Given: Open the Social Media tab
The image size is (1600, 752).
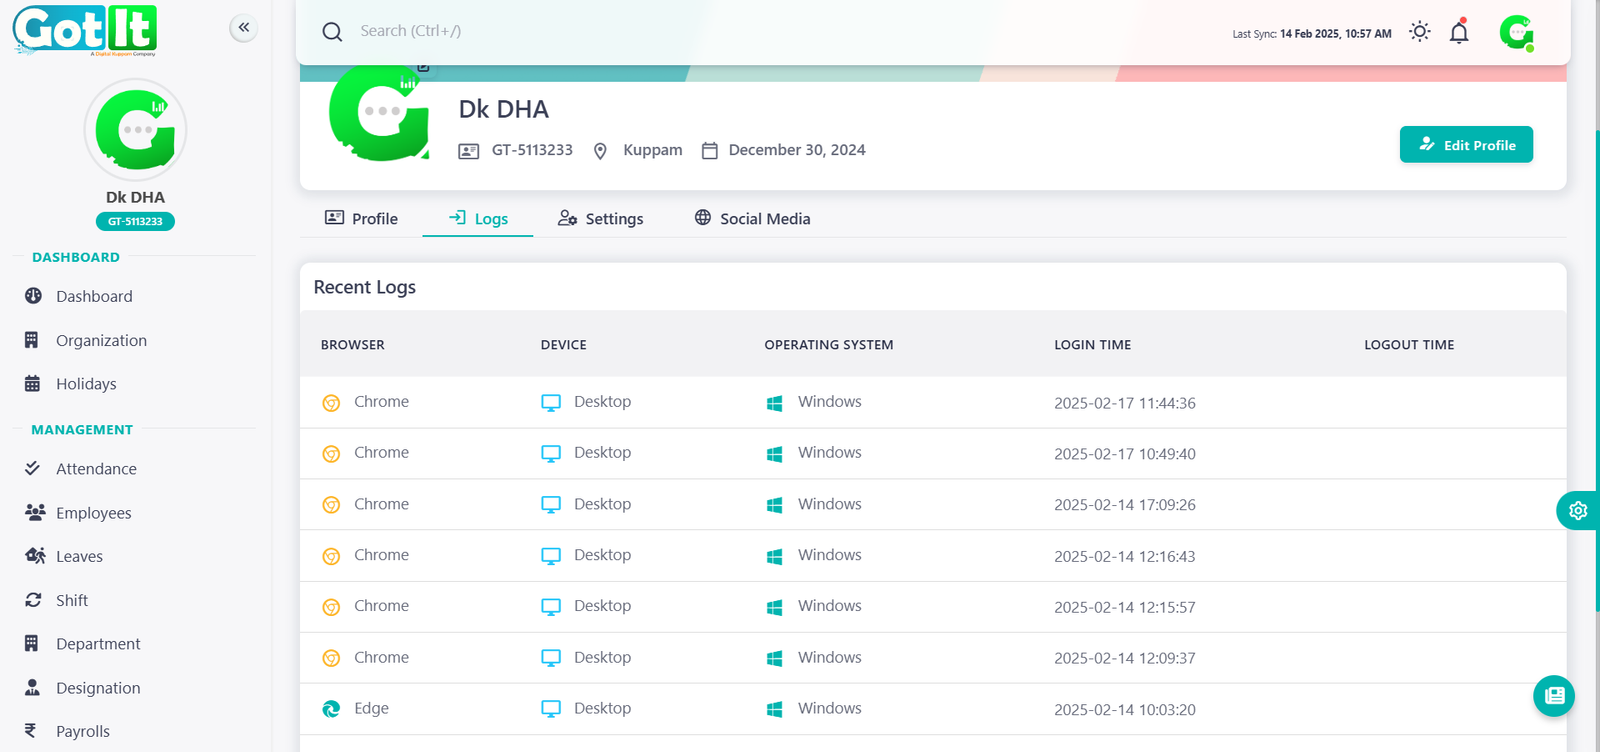Looking at the screenshot, I should pos(752,218).
